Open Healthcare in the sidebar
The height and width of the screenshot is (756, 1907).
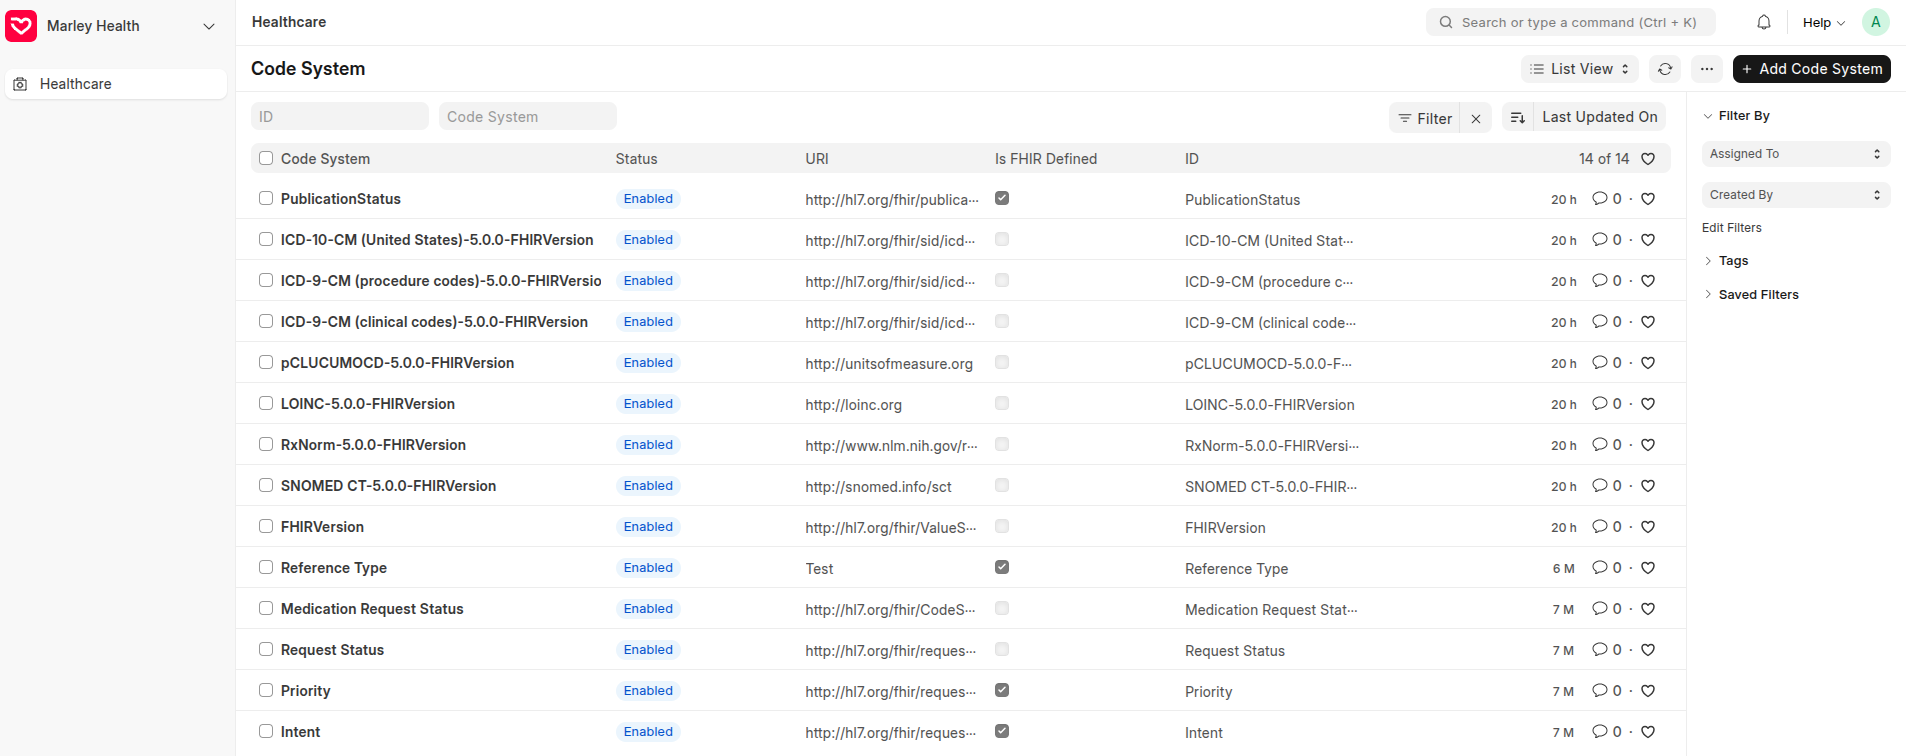coord(116,84)
